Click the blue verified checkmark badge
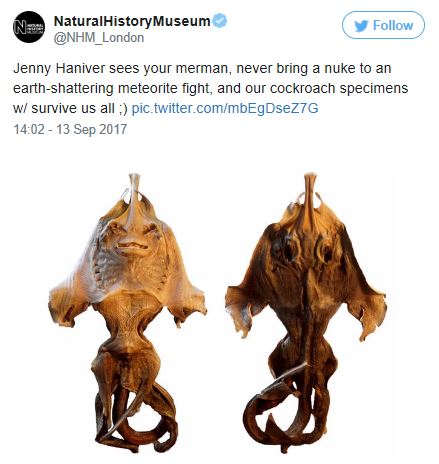This screenshot has width=439, height=464. 220,21
